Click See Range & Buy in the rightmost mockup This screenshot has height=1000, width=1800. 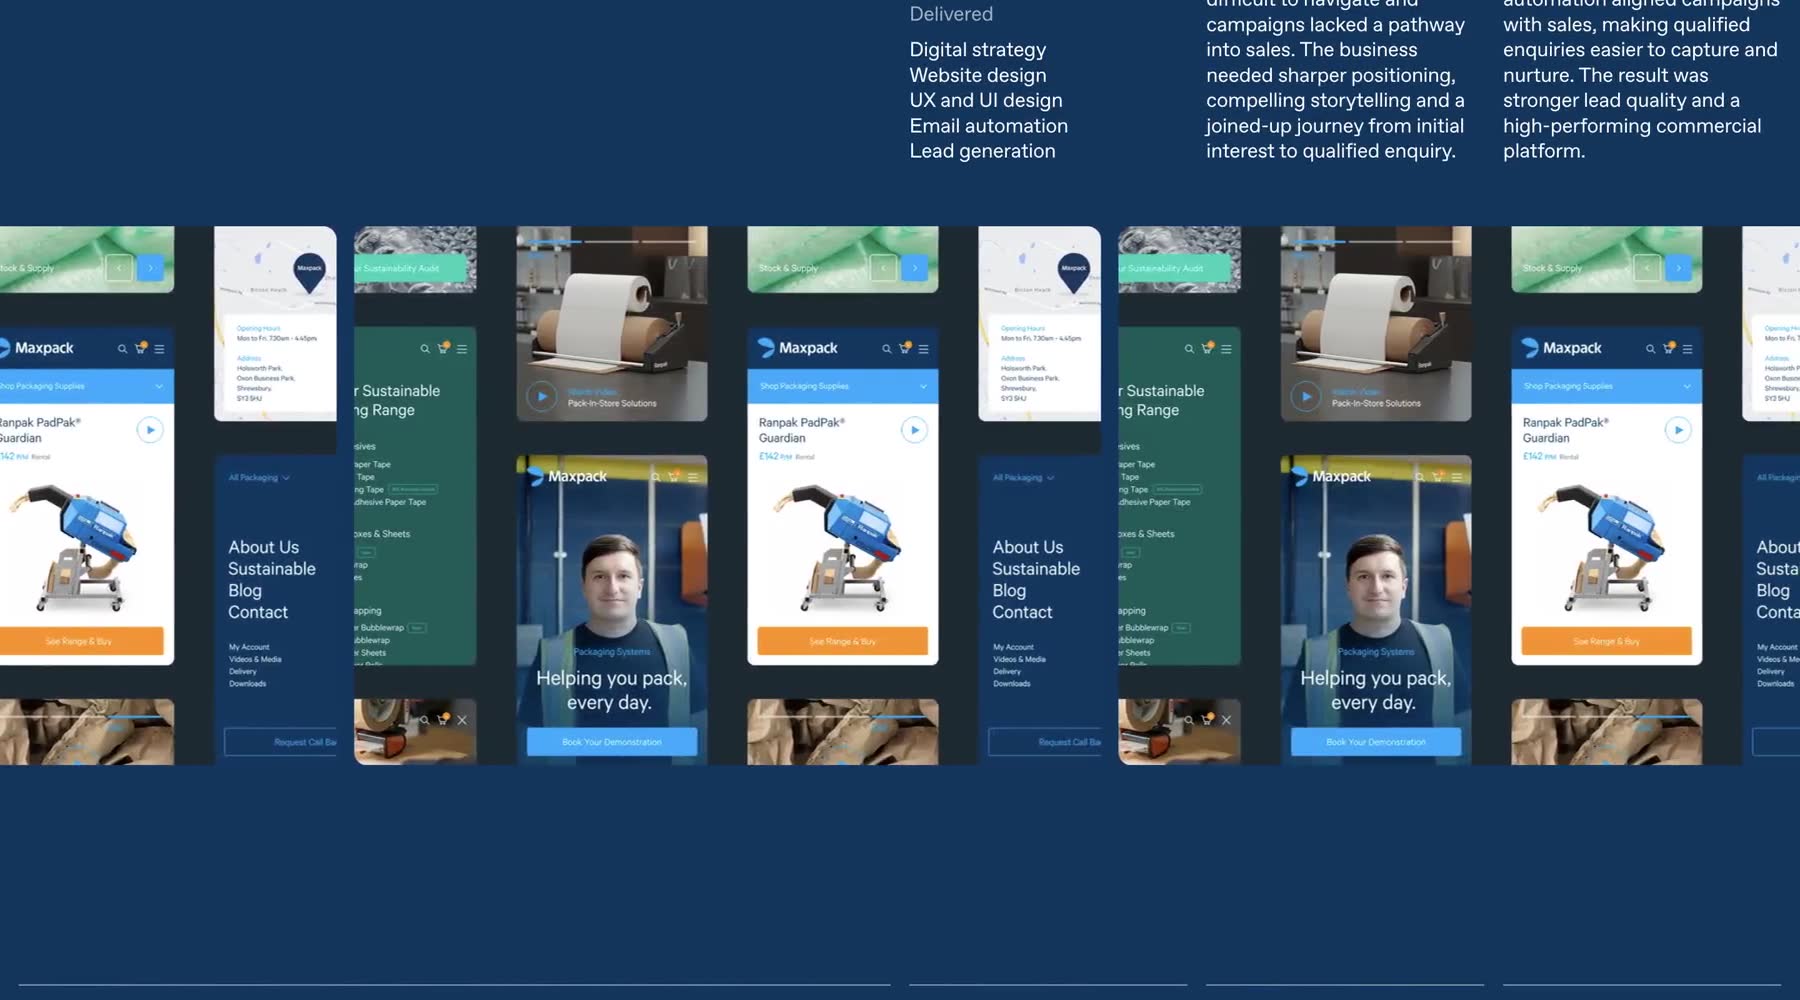tap(1607, 641)
